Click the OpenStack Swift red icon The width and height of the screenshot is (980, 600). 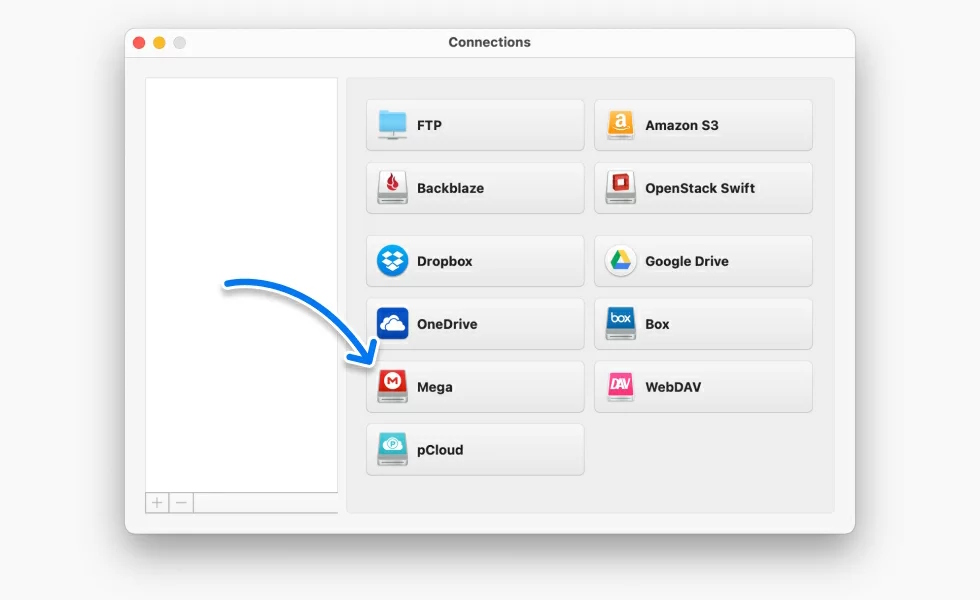(621, 188)
